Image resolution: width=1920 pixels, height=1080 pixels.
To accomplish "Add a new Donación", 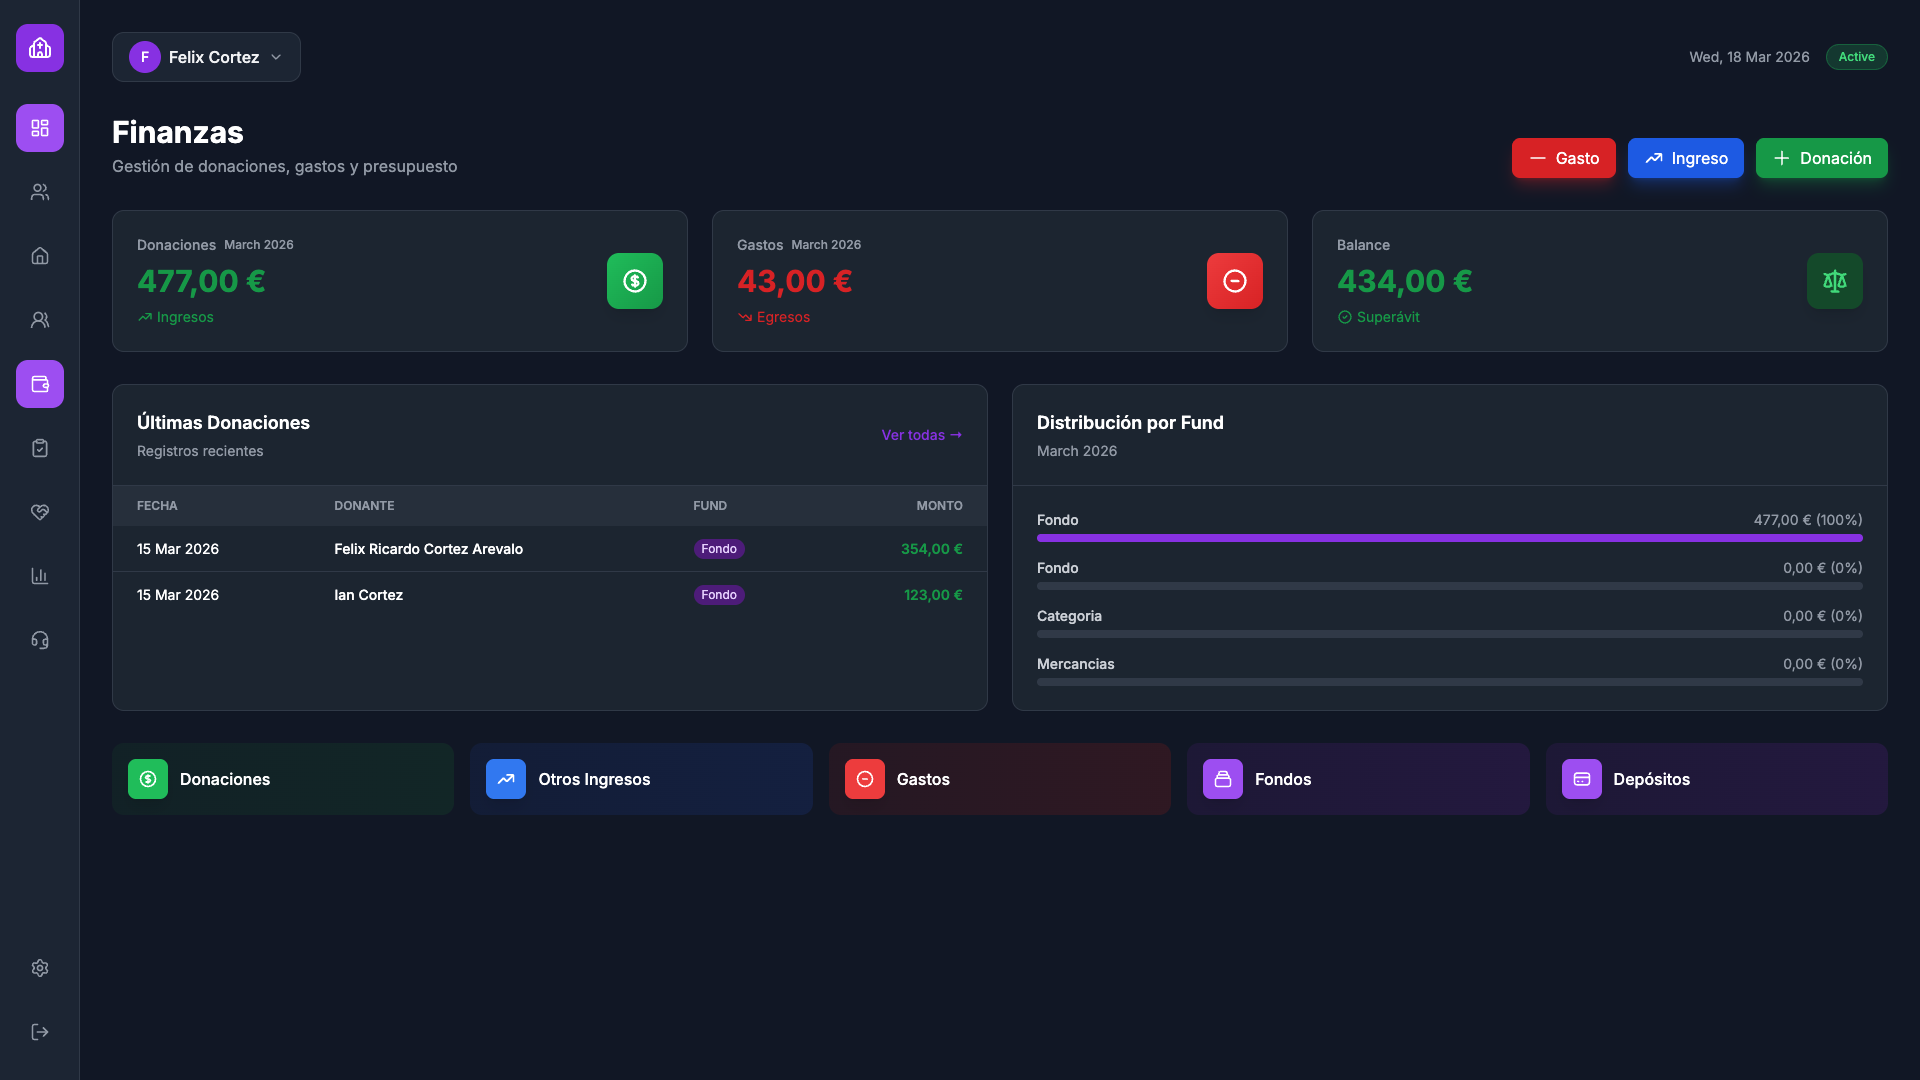I will pyautogui.click(x=1821, y=158).
